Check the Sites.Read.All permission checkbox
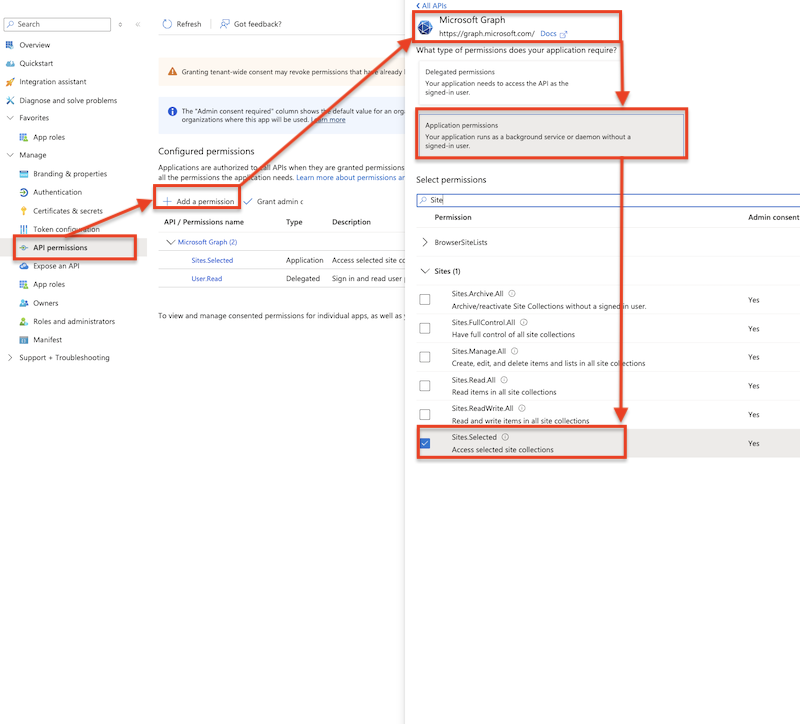 (424, 386)
